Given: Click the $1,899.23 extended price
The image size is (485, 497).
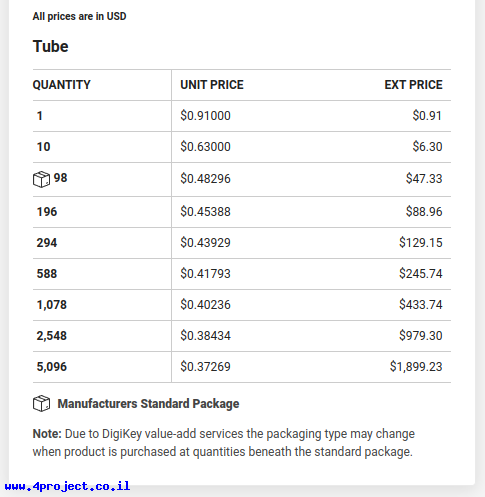Looking at the screenshot, I should point(416,367).
